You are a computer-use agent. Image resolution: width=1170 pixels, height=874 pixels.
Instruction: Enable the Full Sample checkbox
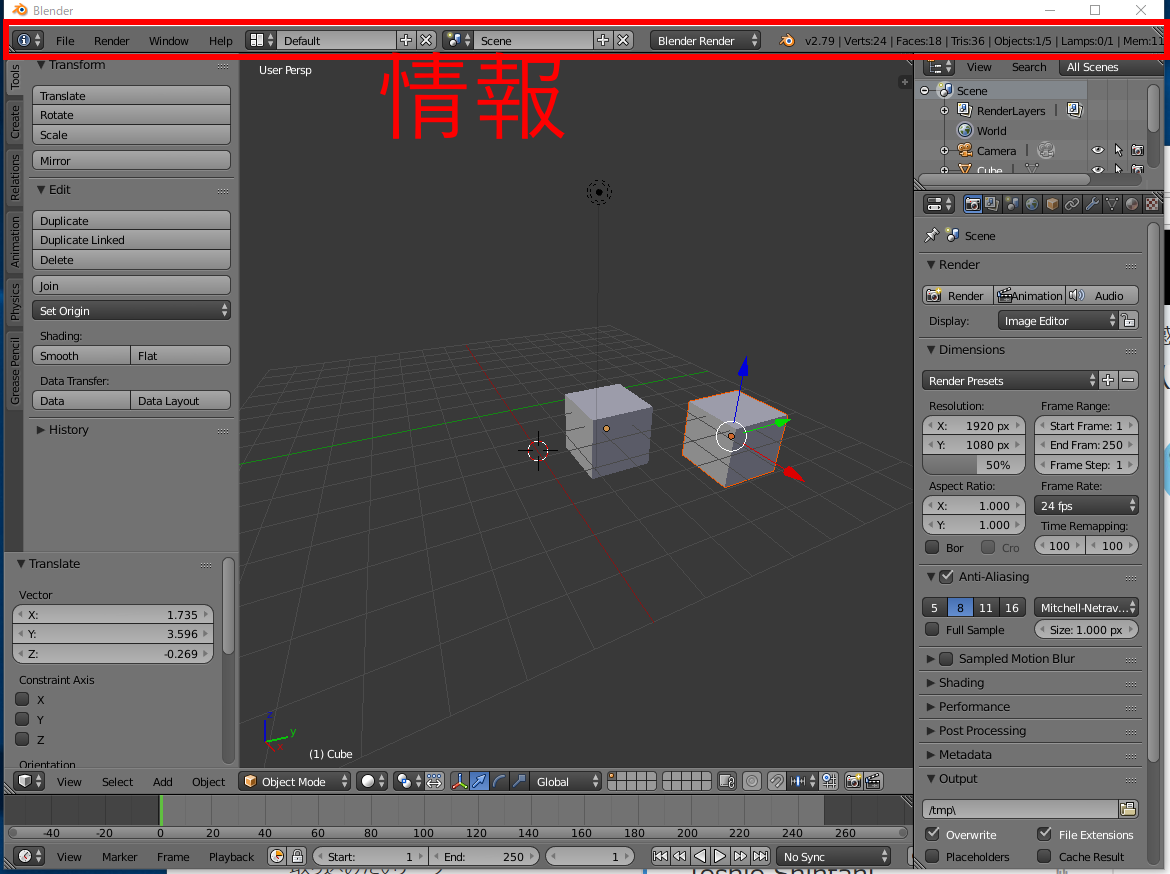pyautogui.click(x=932, y=629)
